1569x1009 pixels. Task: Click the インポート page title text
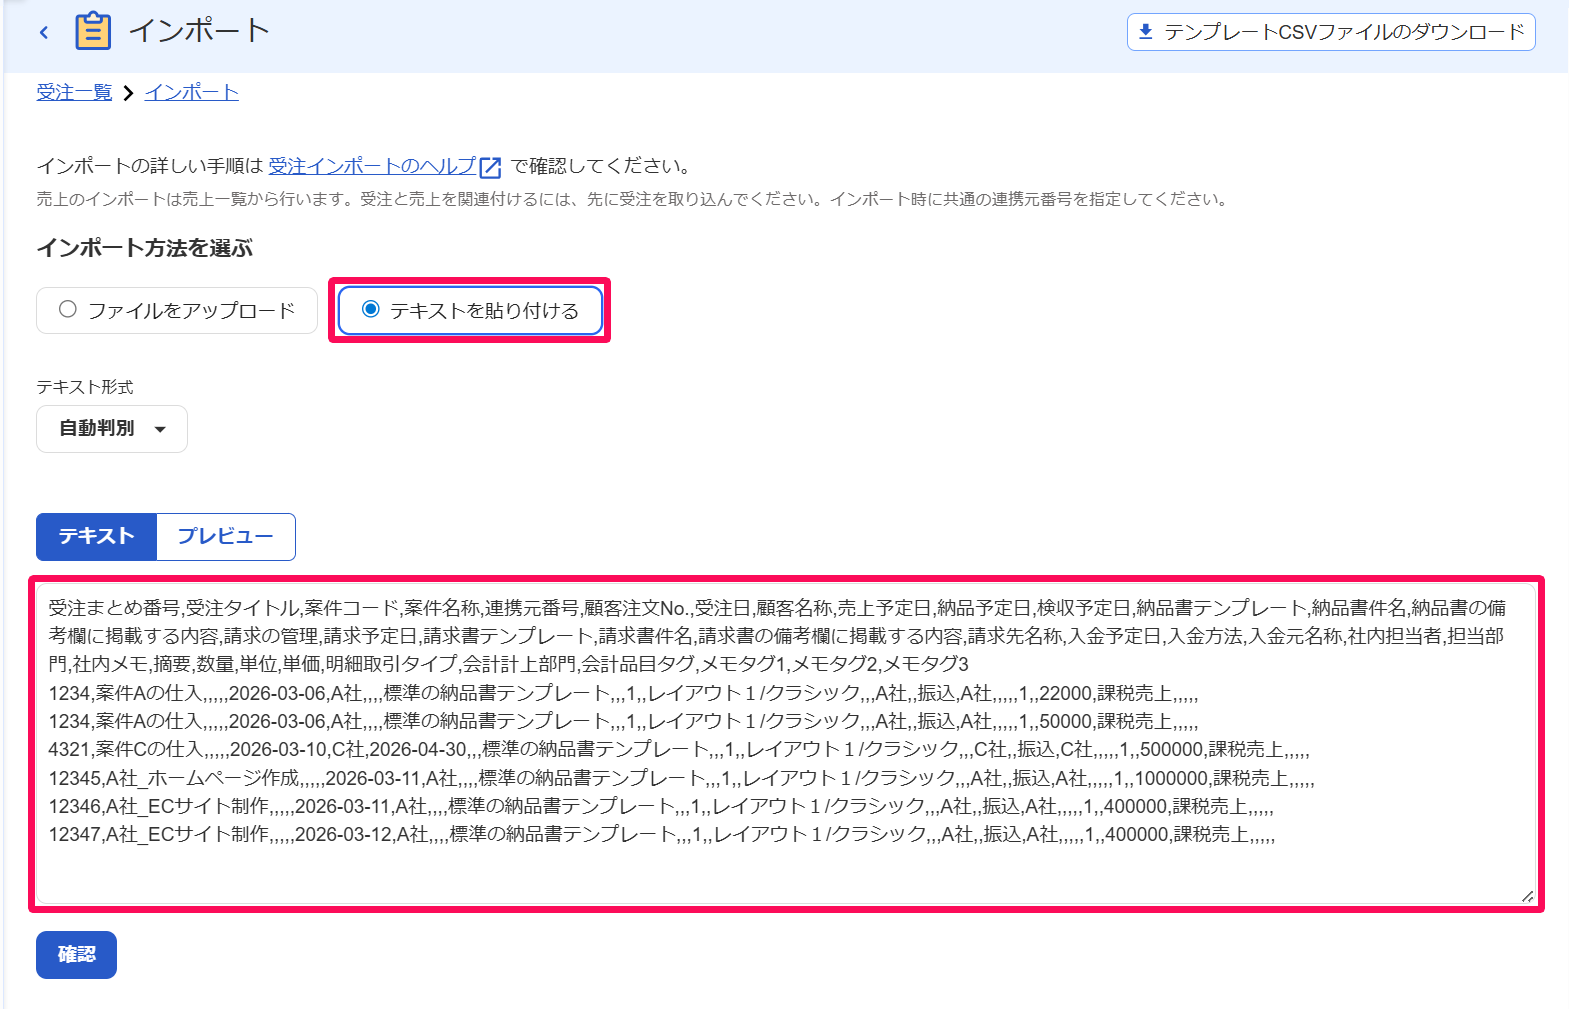pyautogui.click(x=200, y=30)
